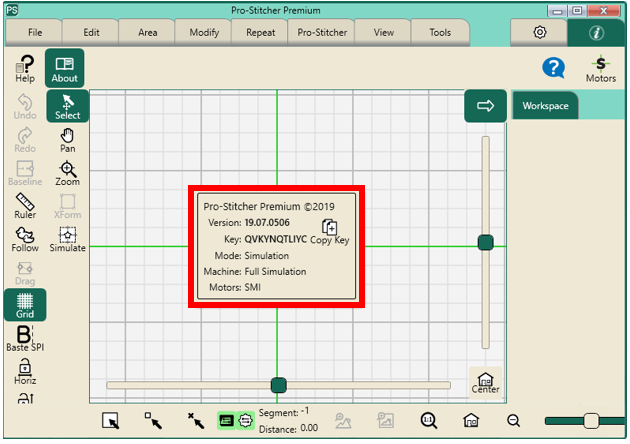Click the Baseline tool
Viewport: 630px width, 444px height.
tap(25, 174)
